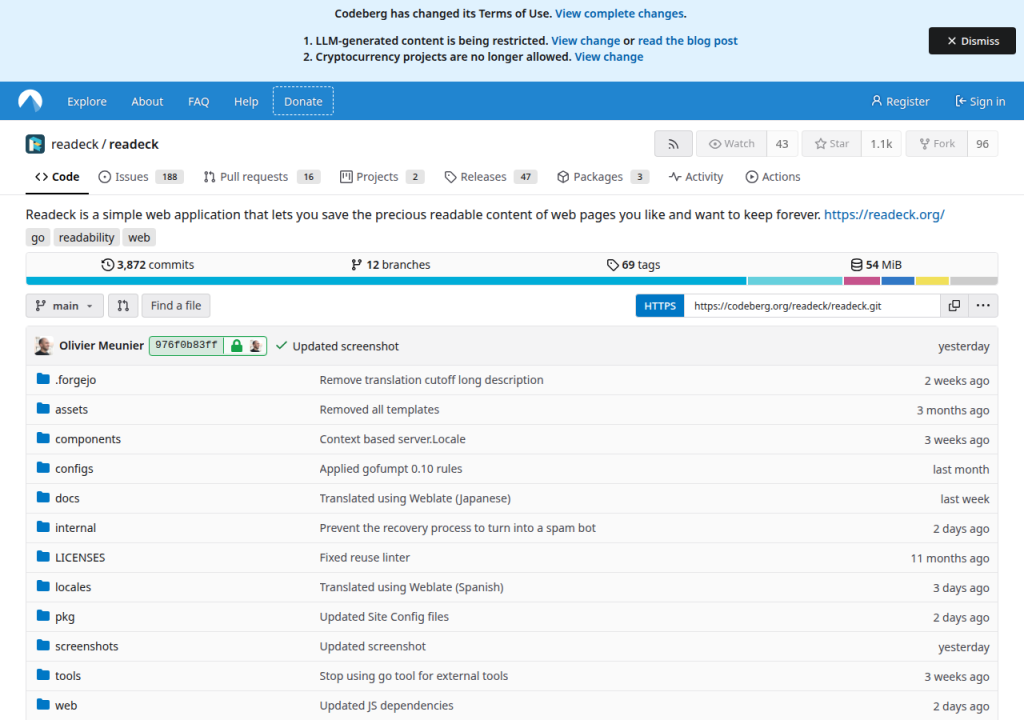Click the readability topic tag

[x=86, y=237]
